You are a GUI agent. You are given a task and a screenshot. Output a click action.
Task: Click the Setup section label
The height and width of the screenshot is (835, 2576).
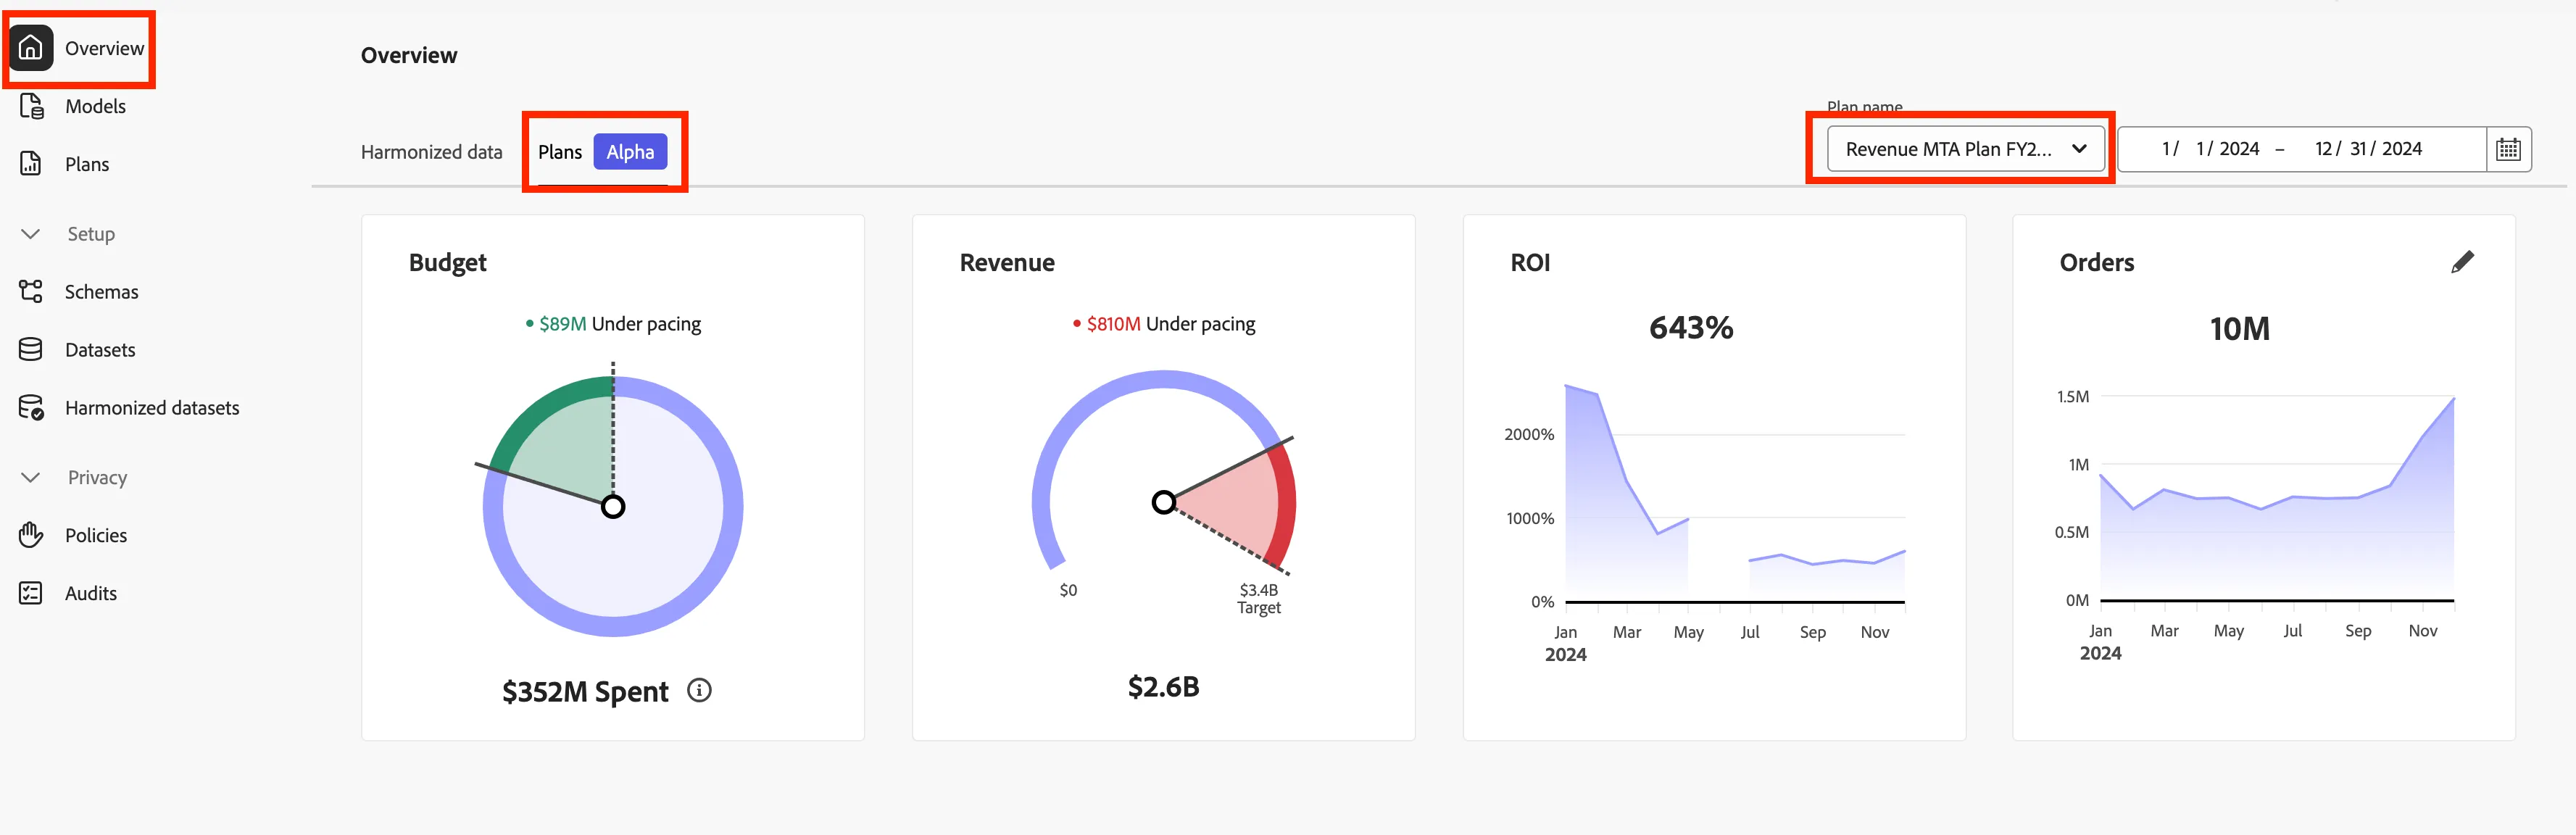[91, 234]
